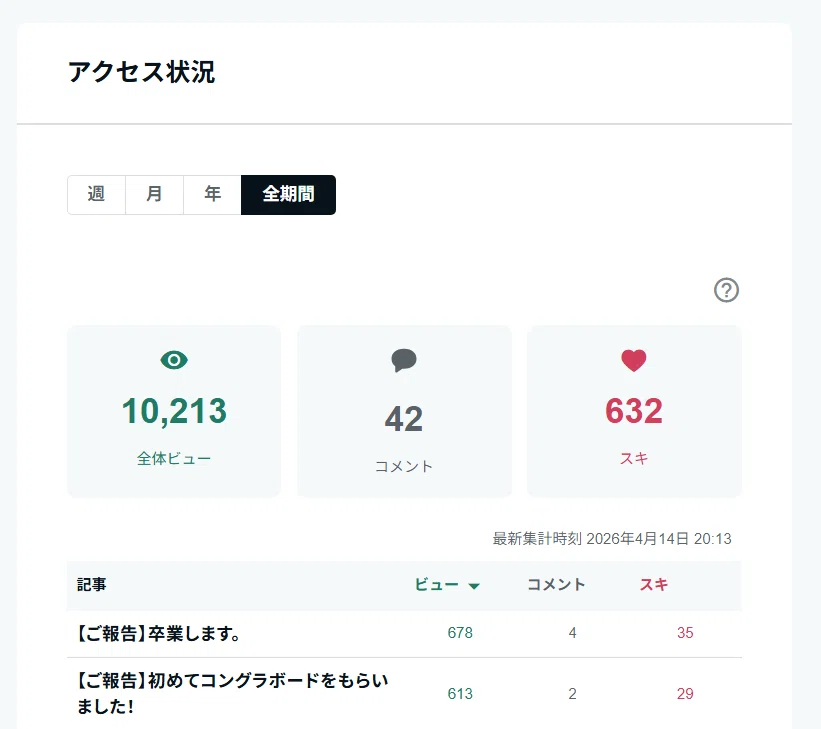
Task: Click the comment speech bubble icon
Action: tap(404, 360)
